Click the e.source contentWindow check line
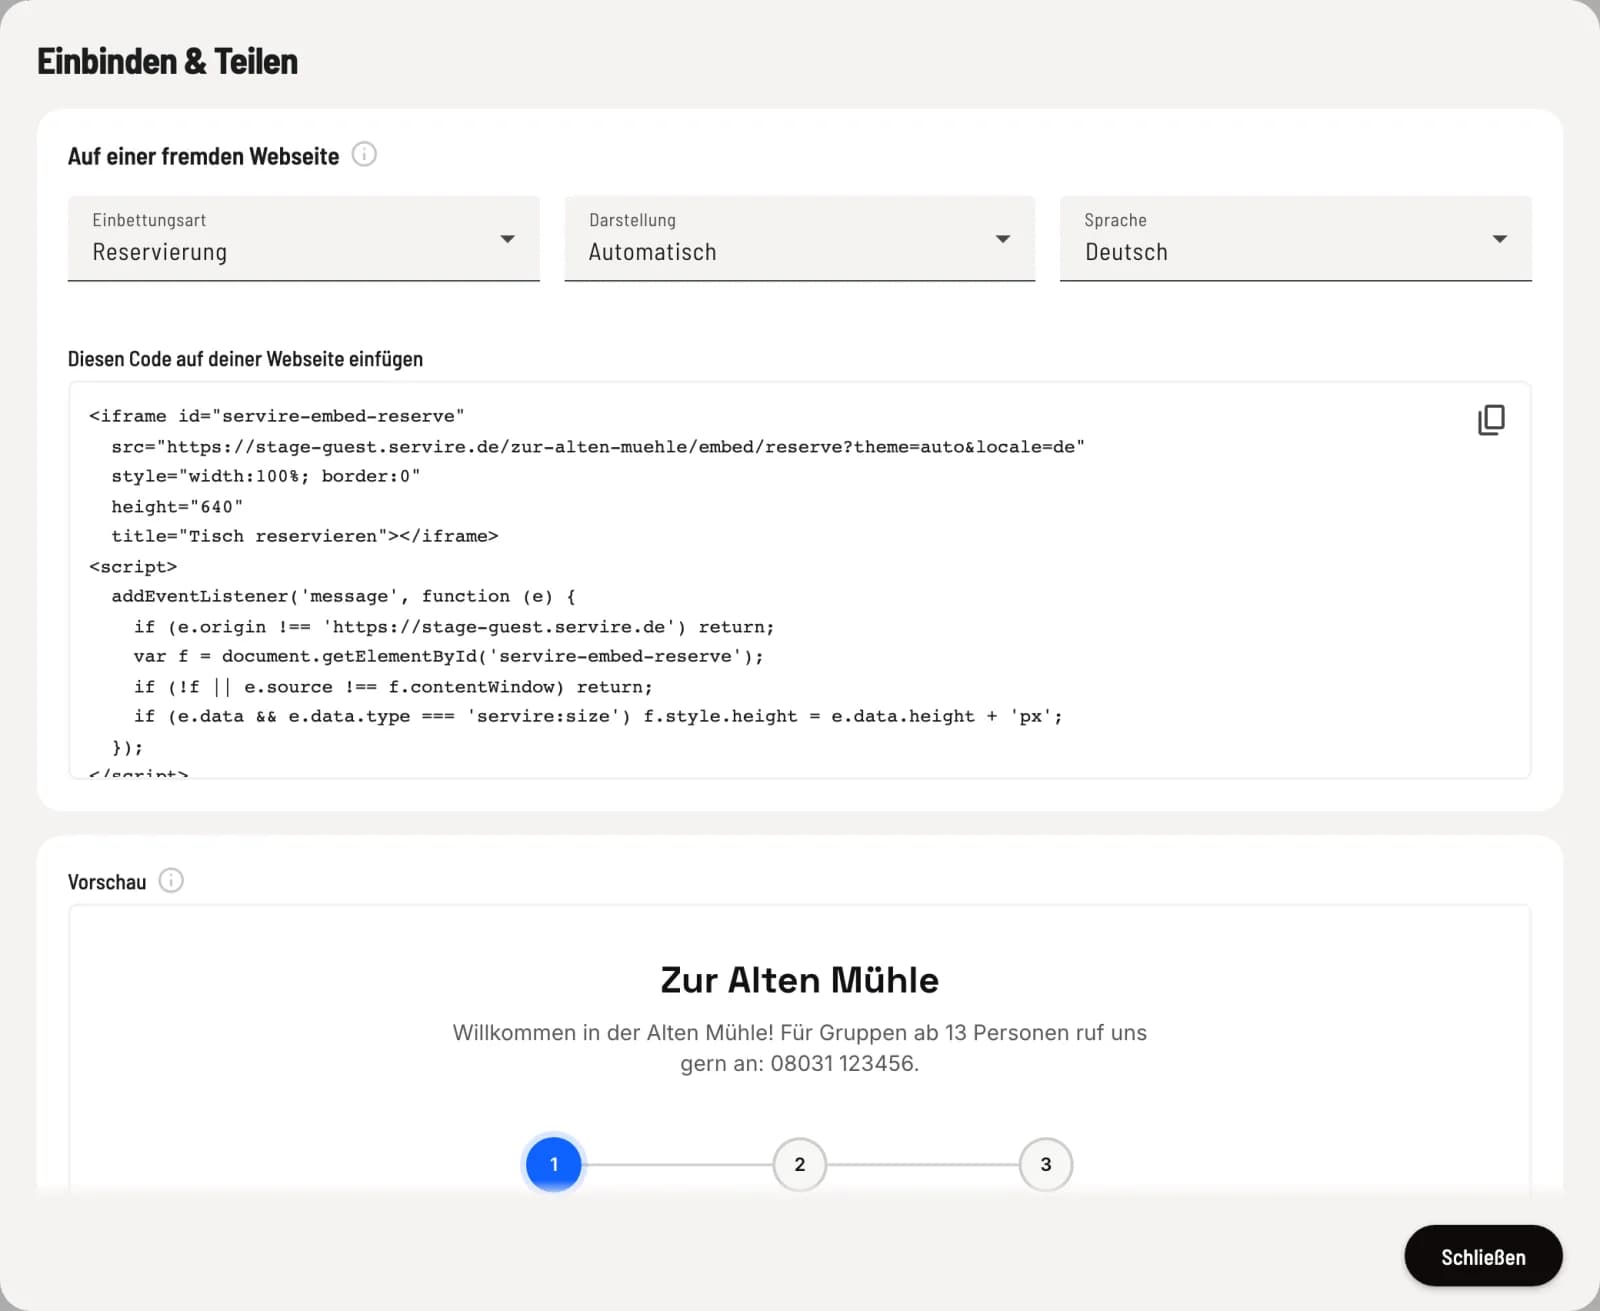Image resolution: width=1600 pixels, height=1311 pixels. (393, 687)
